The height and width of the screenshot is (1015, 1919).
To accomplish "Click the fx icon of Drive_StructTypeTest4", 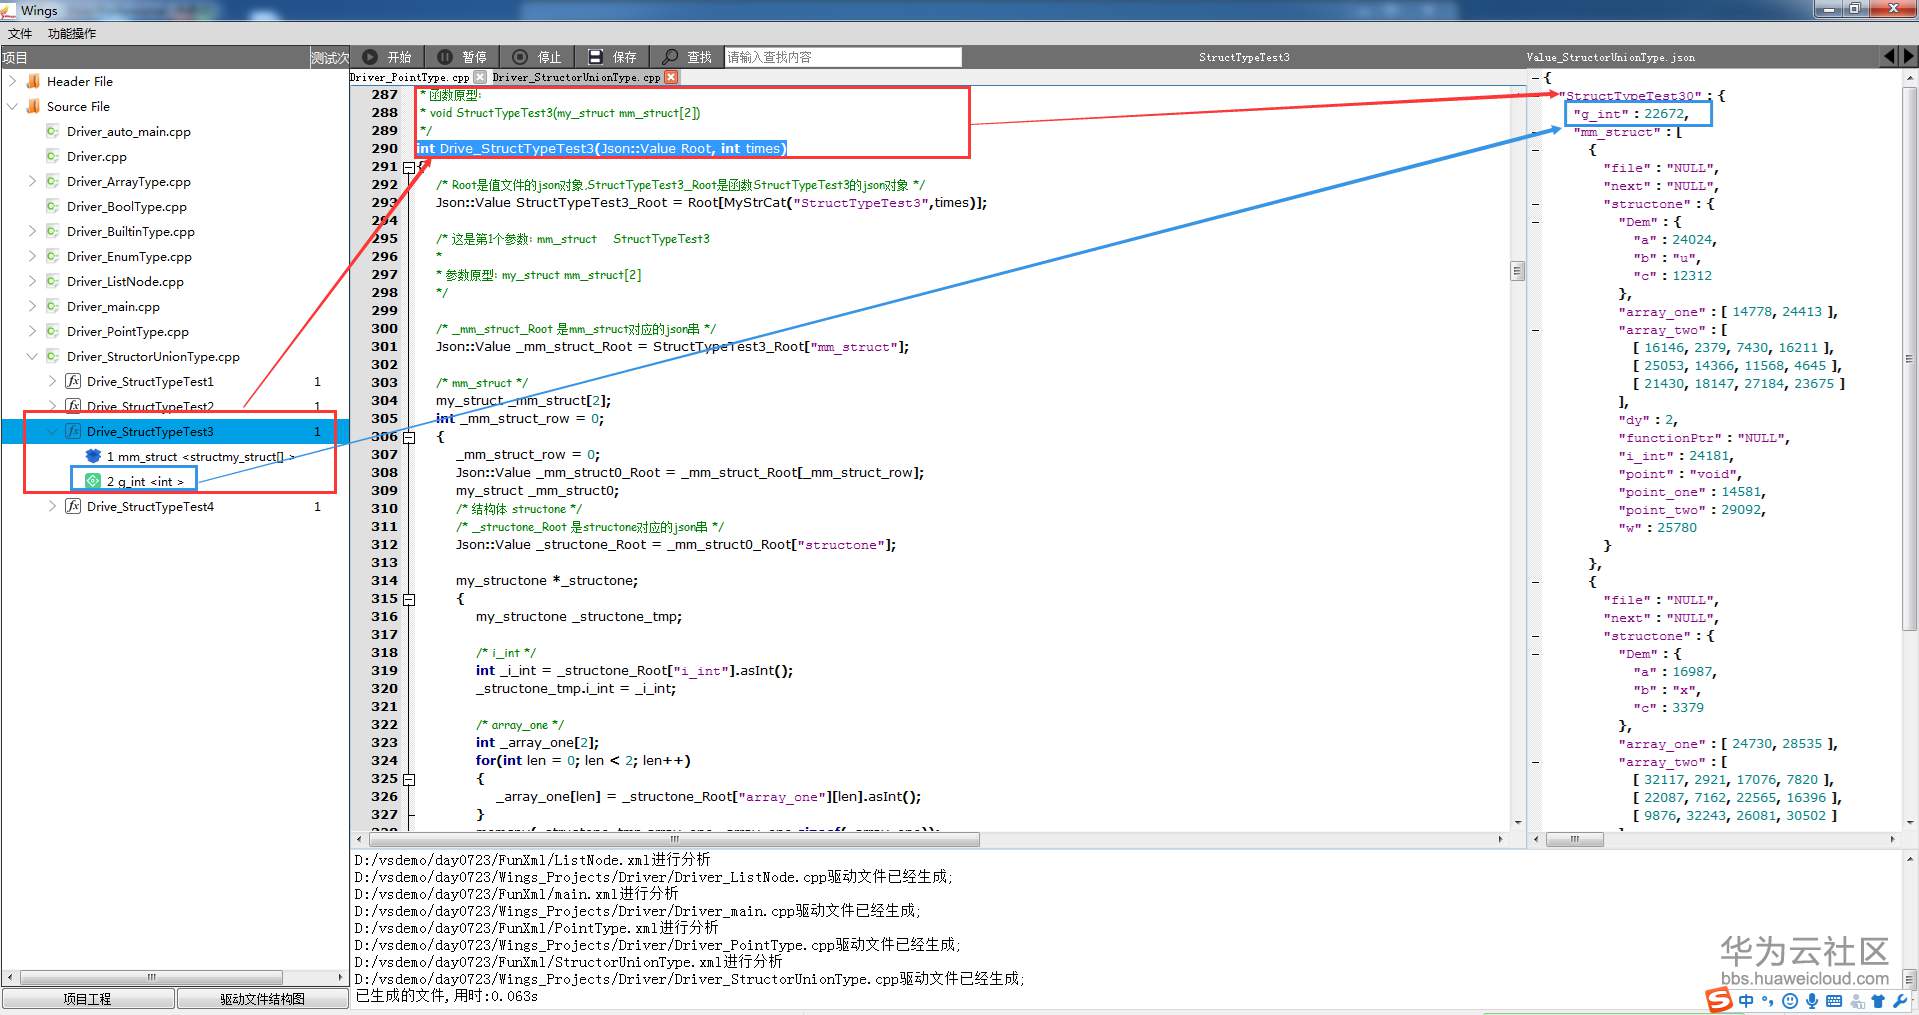I will [73, 506].
